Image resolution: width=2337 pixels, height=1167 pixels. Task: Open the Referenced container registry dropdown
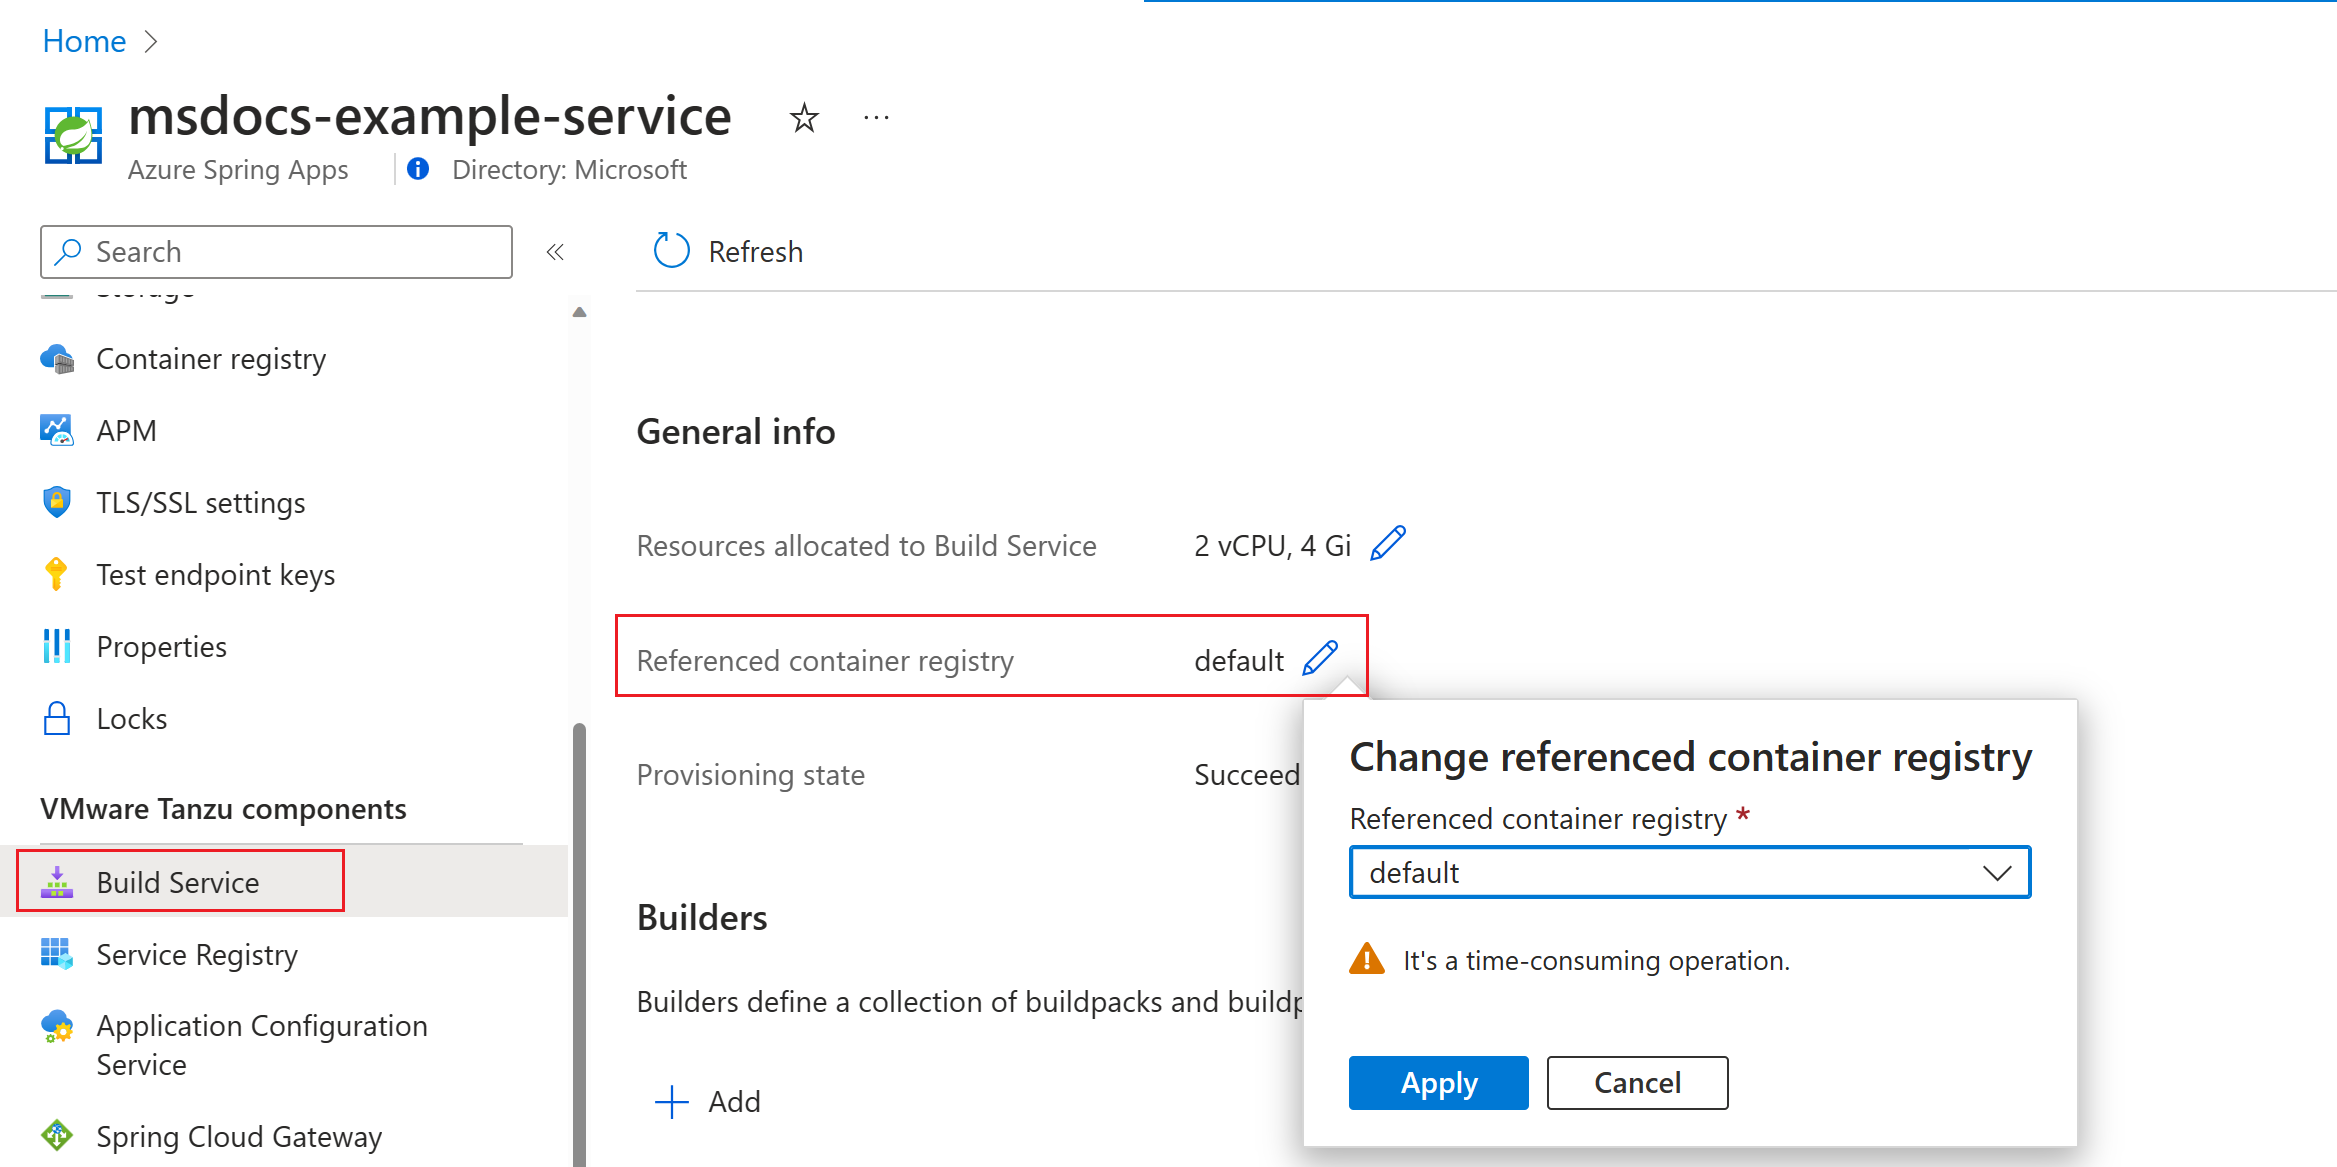(x=1689, y=873)
